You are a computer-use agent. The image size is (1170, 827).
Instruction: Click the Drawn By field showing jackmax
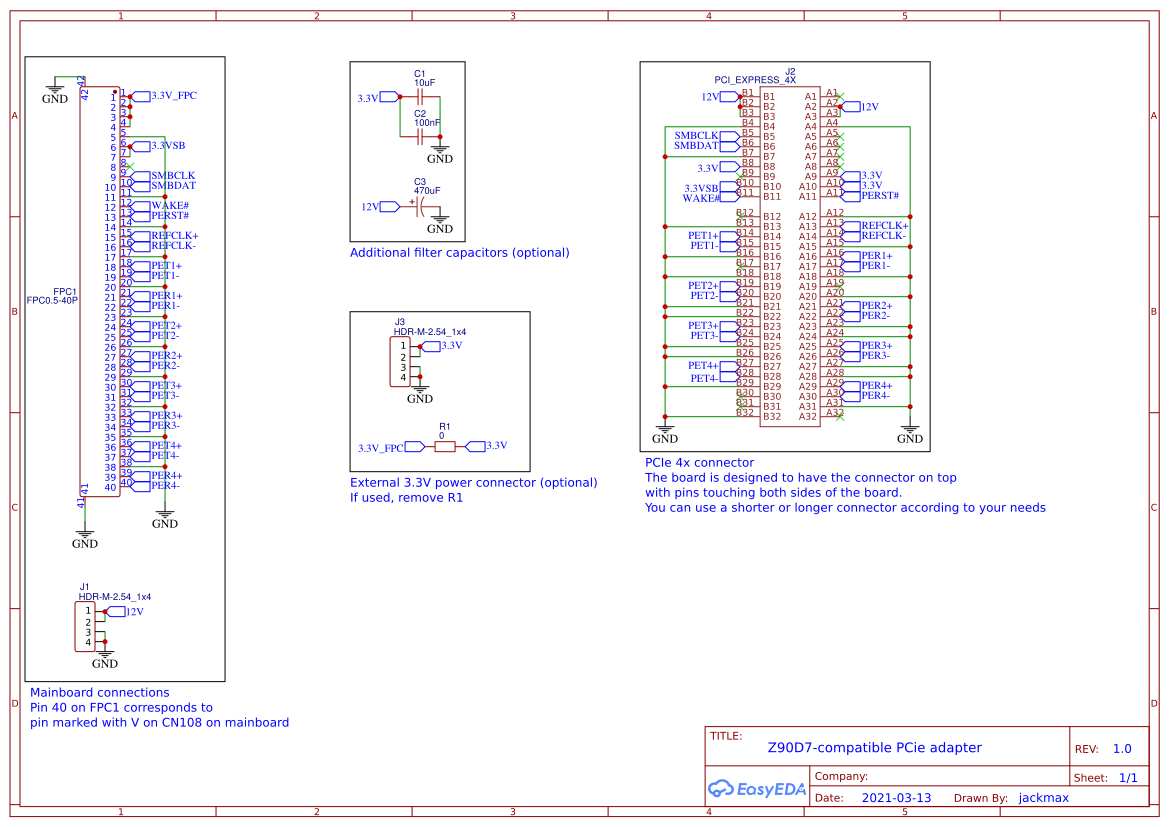click(1043, 797)
